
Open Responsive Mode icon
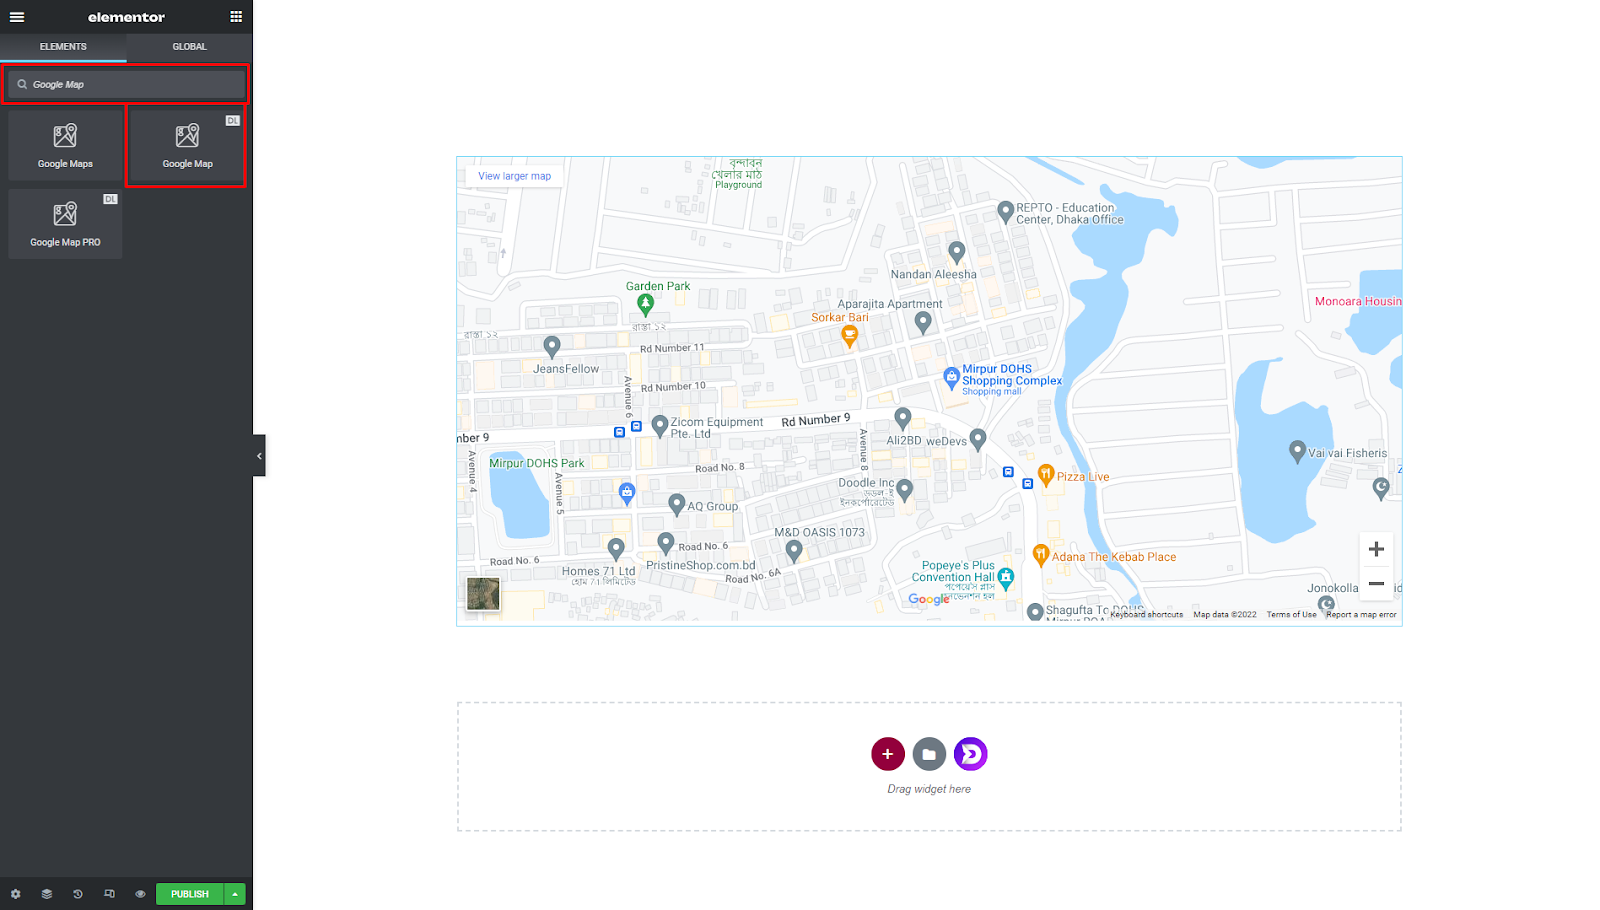point(109,894)
